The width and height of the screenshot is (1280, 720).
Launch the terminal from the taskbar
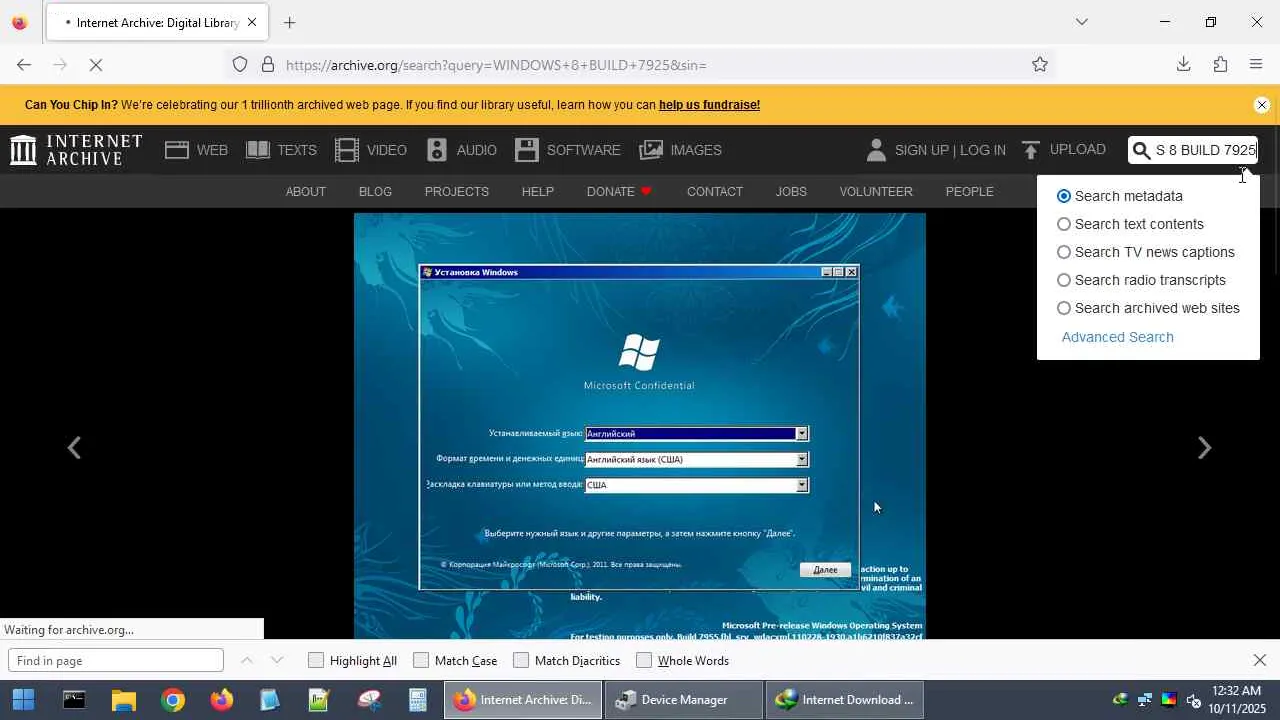(74, 700)
